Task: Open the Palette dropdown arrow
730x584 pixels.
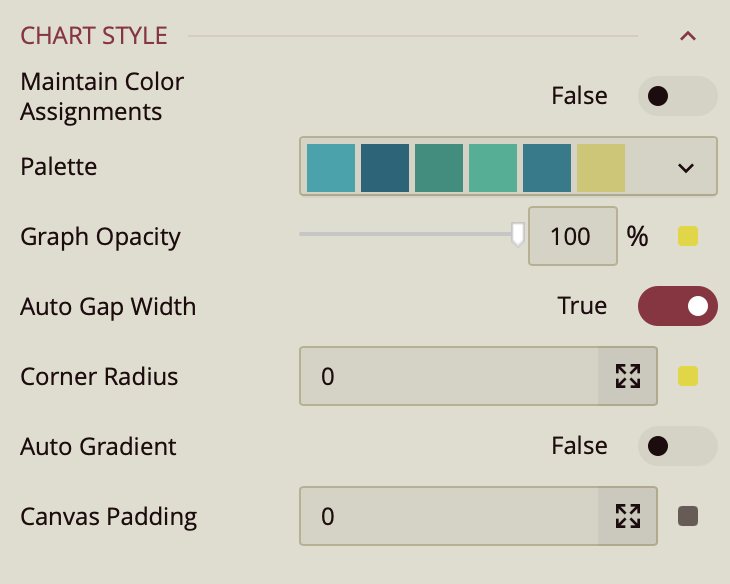Action: pyautogui.click(x=686, y=167)
